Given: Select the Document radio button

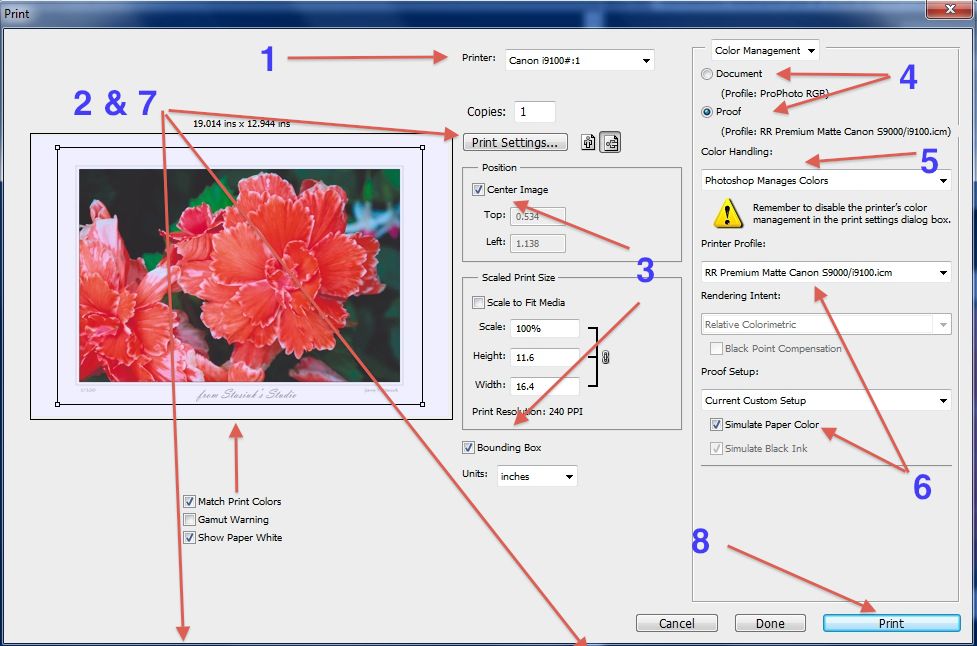Looking at the screenshot, I should (707, 74).
